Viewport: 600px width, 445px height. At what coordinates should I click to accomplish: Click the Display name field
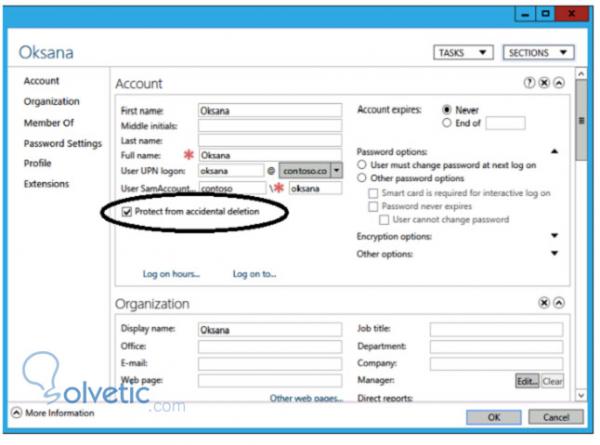pyautogui.click(x=270, y=330)
